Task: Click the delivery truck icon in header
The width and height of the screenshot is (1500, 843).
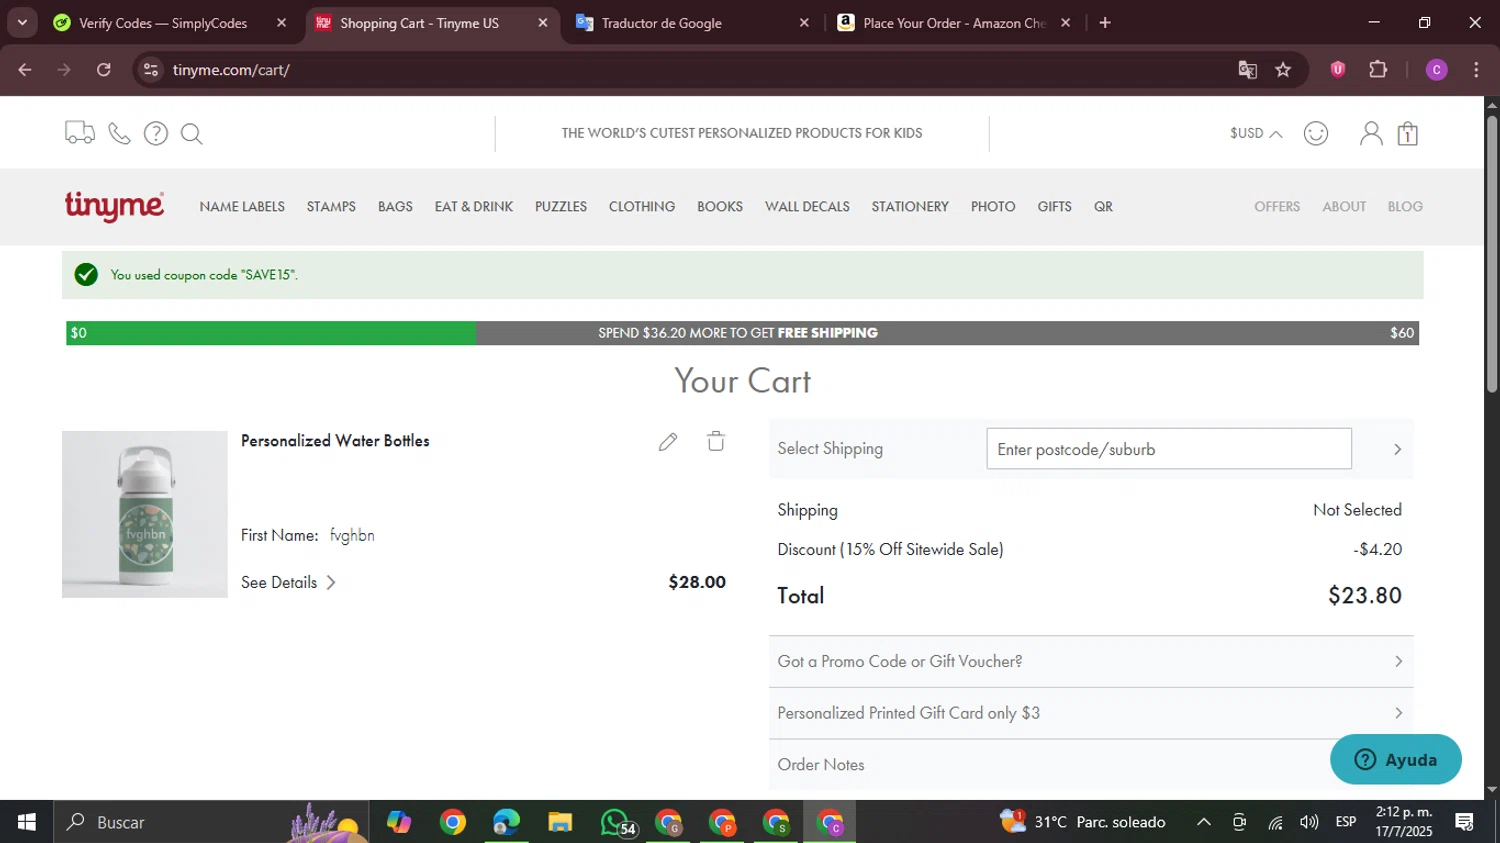Action: (80, 133)
